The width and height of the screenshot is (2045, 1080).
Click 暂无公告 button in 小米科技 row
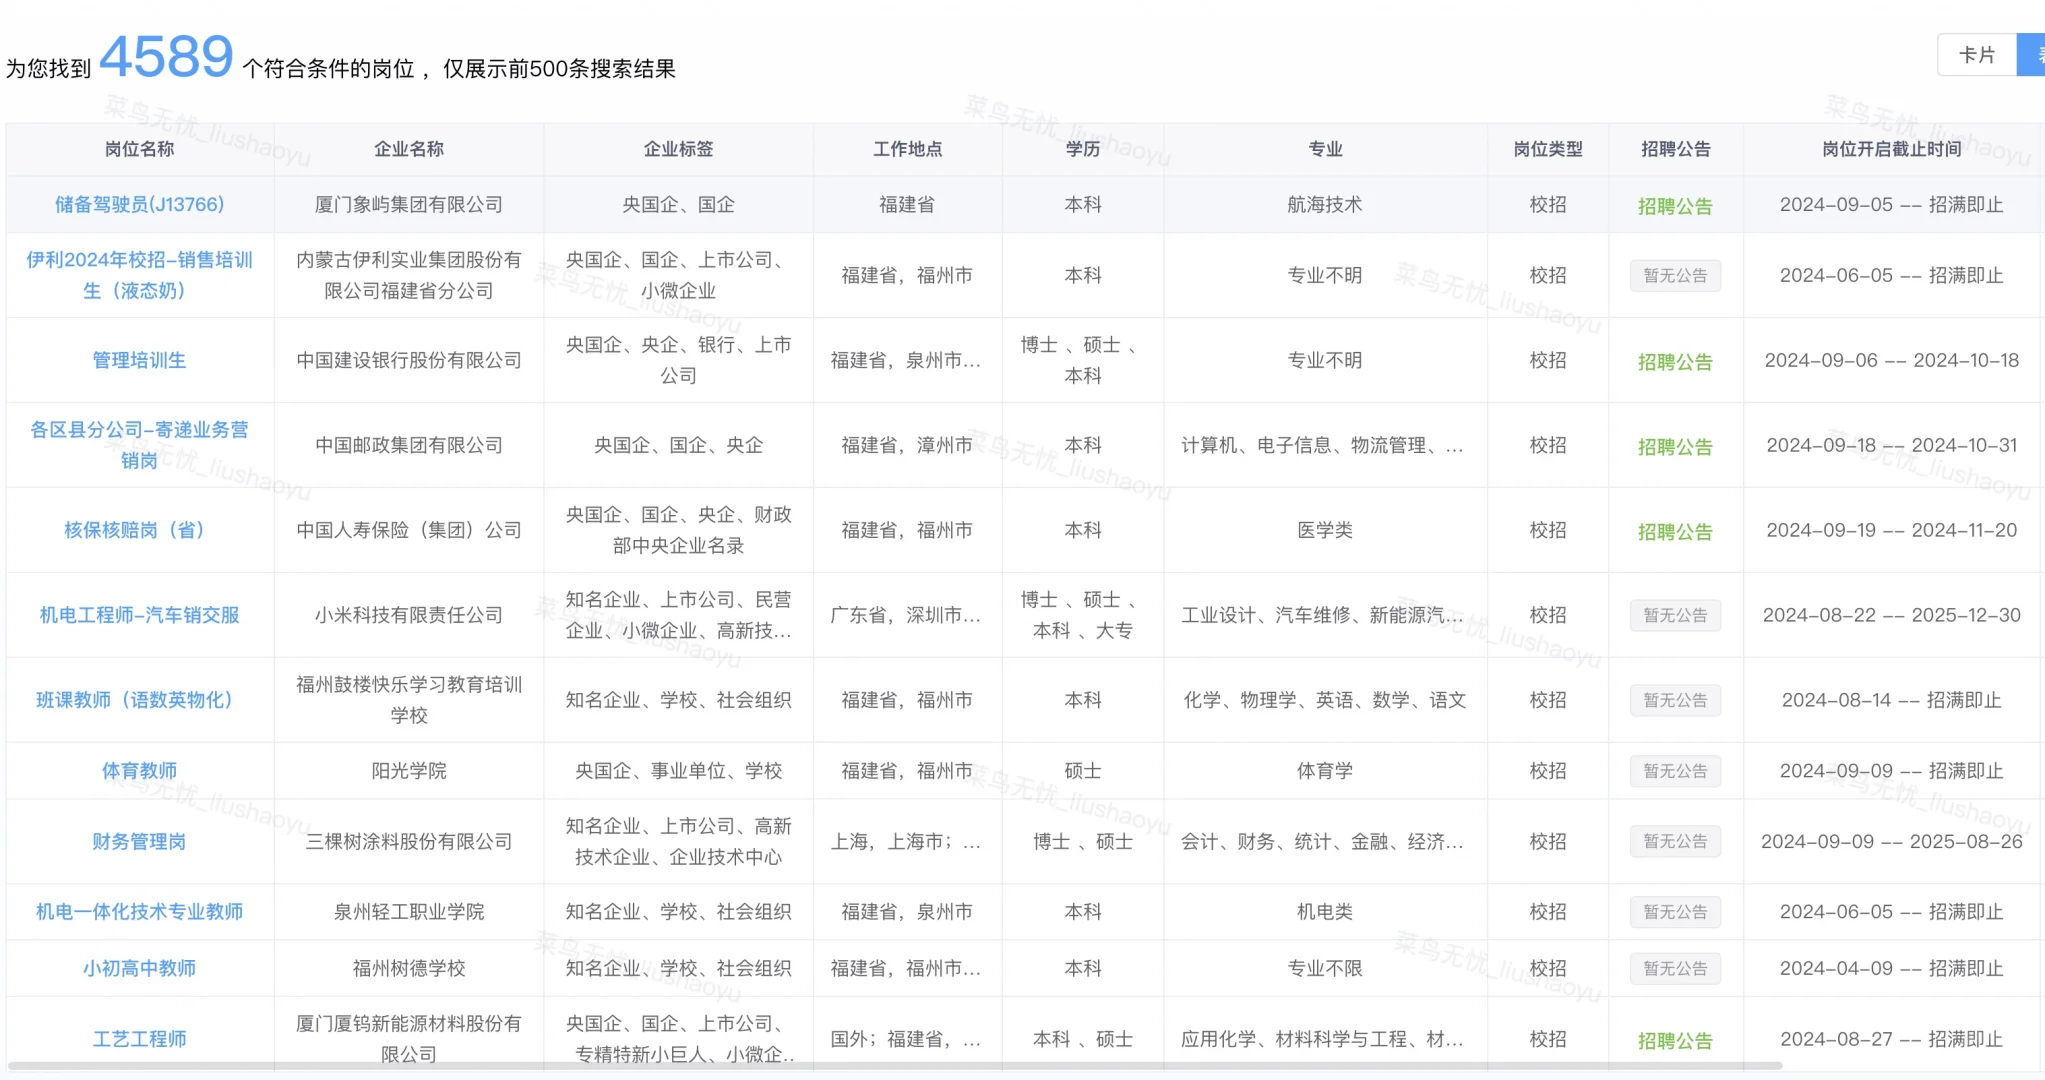pos(1675,615)
